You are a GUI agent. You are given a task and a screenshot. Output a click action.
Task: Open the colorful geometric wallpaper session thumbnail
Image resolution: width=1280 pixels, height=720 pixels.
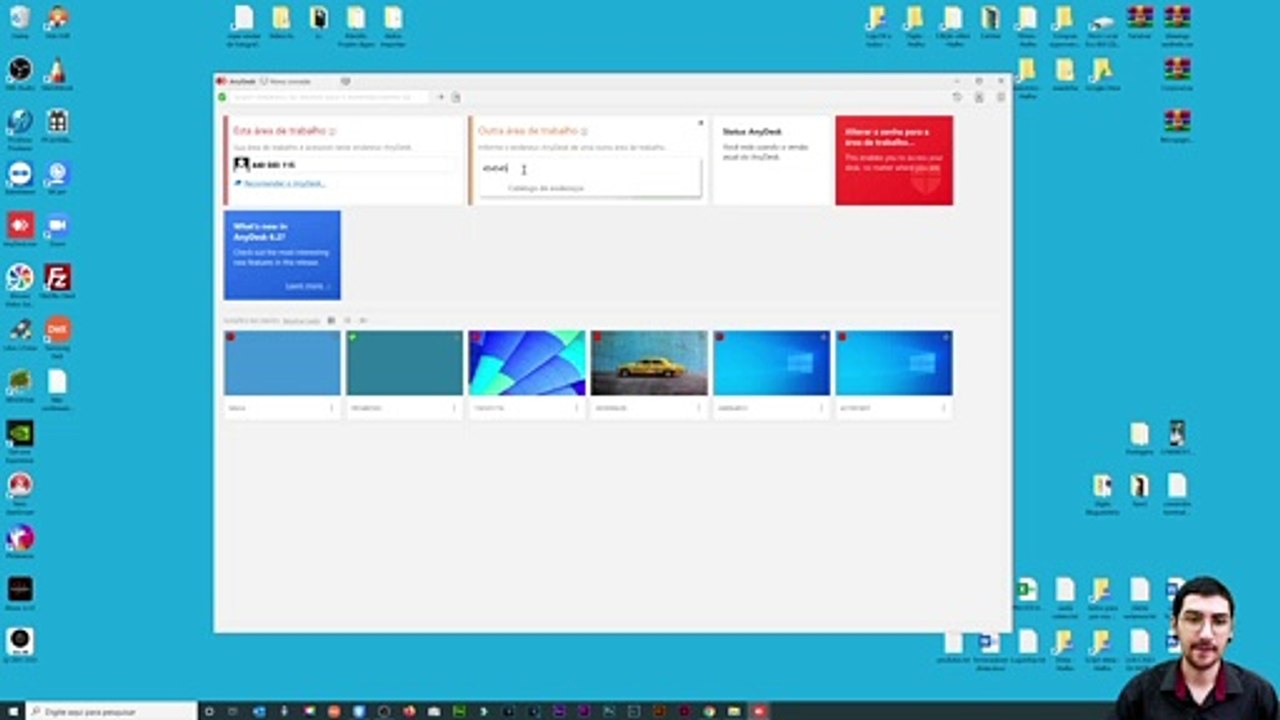coord(527,363)
